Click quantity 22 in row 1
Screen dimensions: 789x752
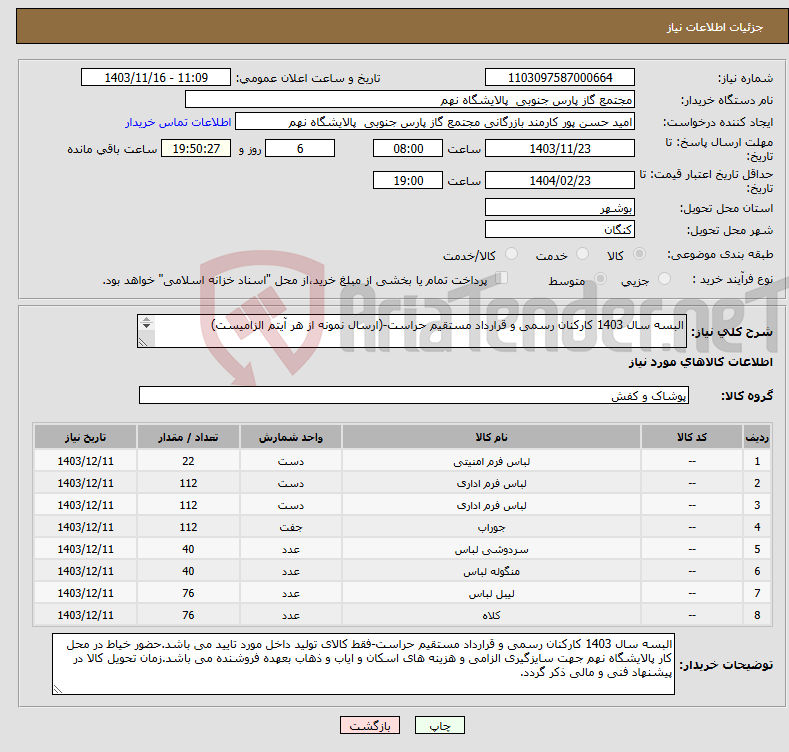click(188, 461)
